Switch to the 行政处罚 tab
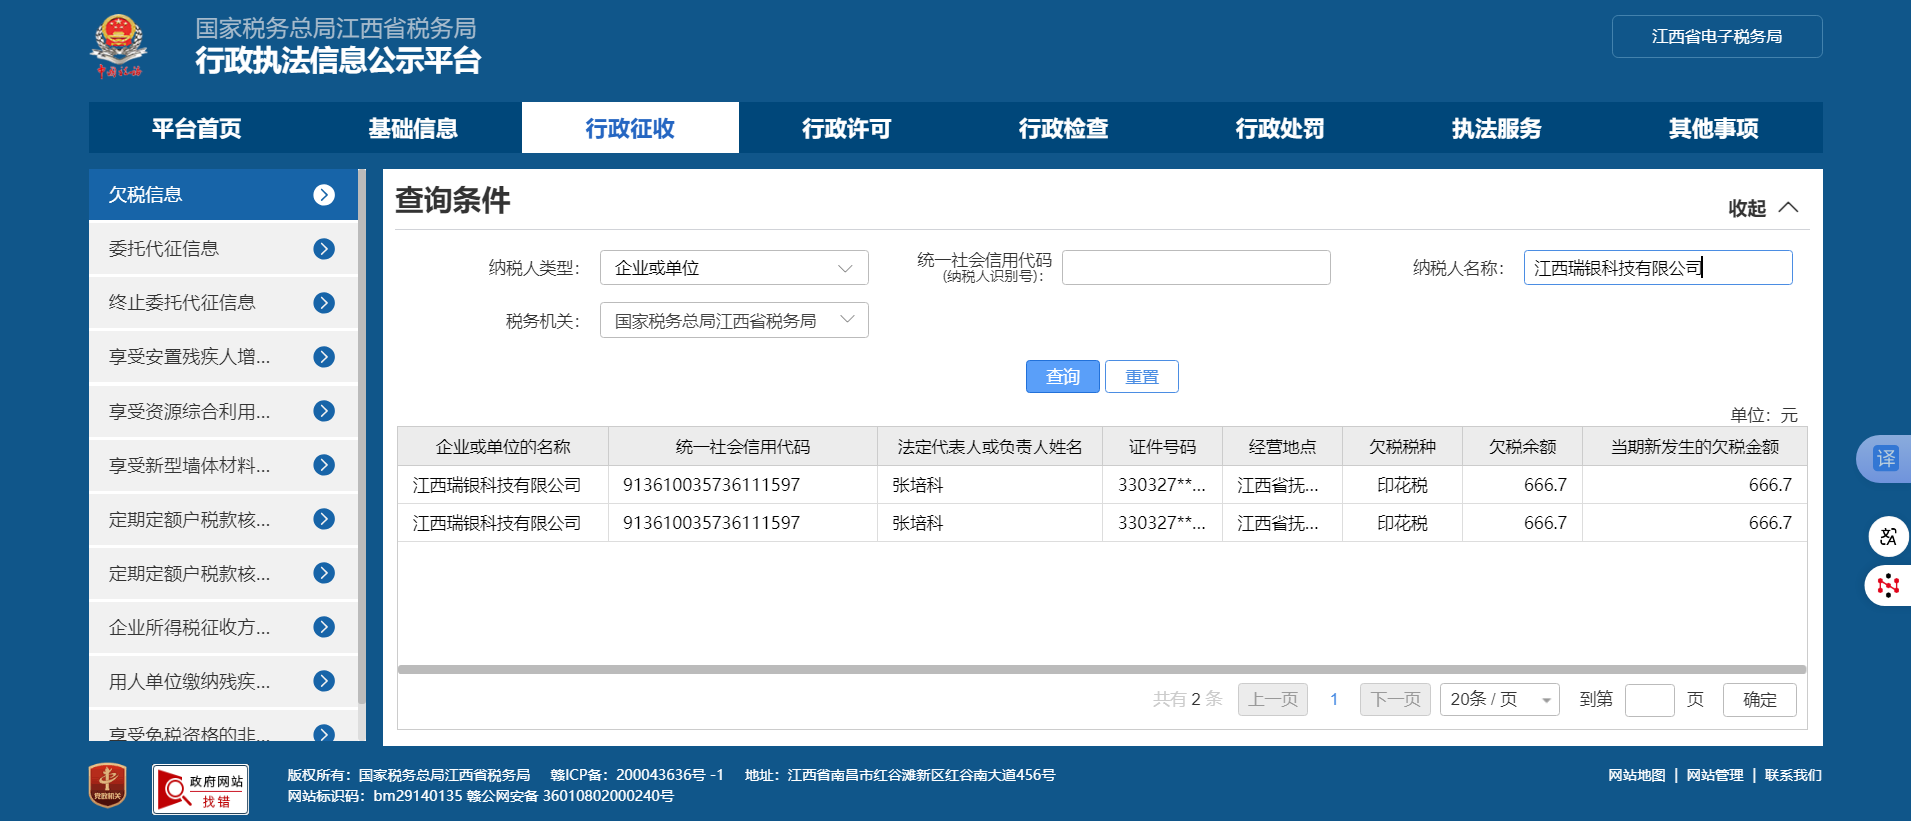1911x821 pixels. pyautogui.click(x=1279, y=128)
